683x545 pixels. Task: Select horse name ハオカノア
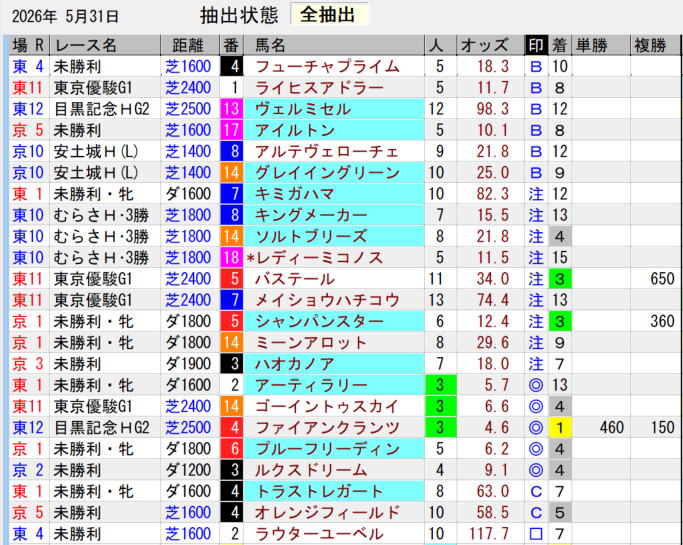[x=295, y=364]
